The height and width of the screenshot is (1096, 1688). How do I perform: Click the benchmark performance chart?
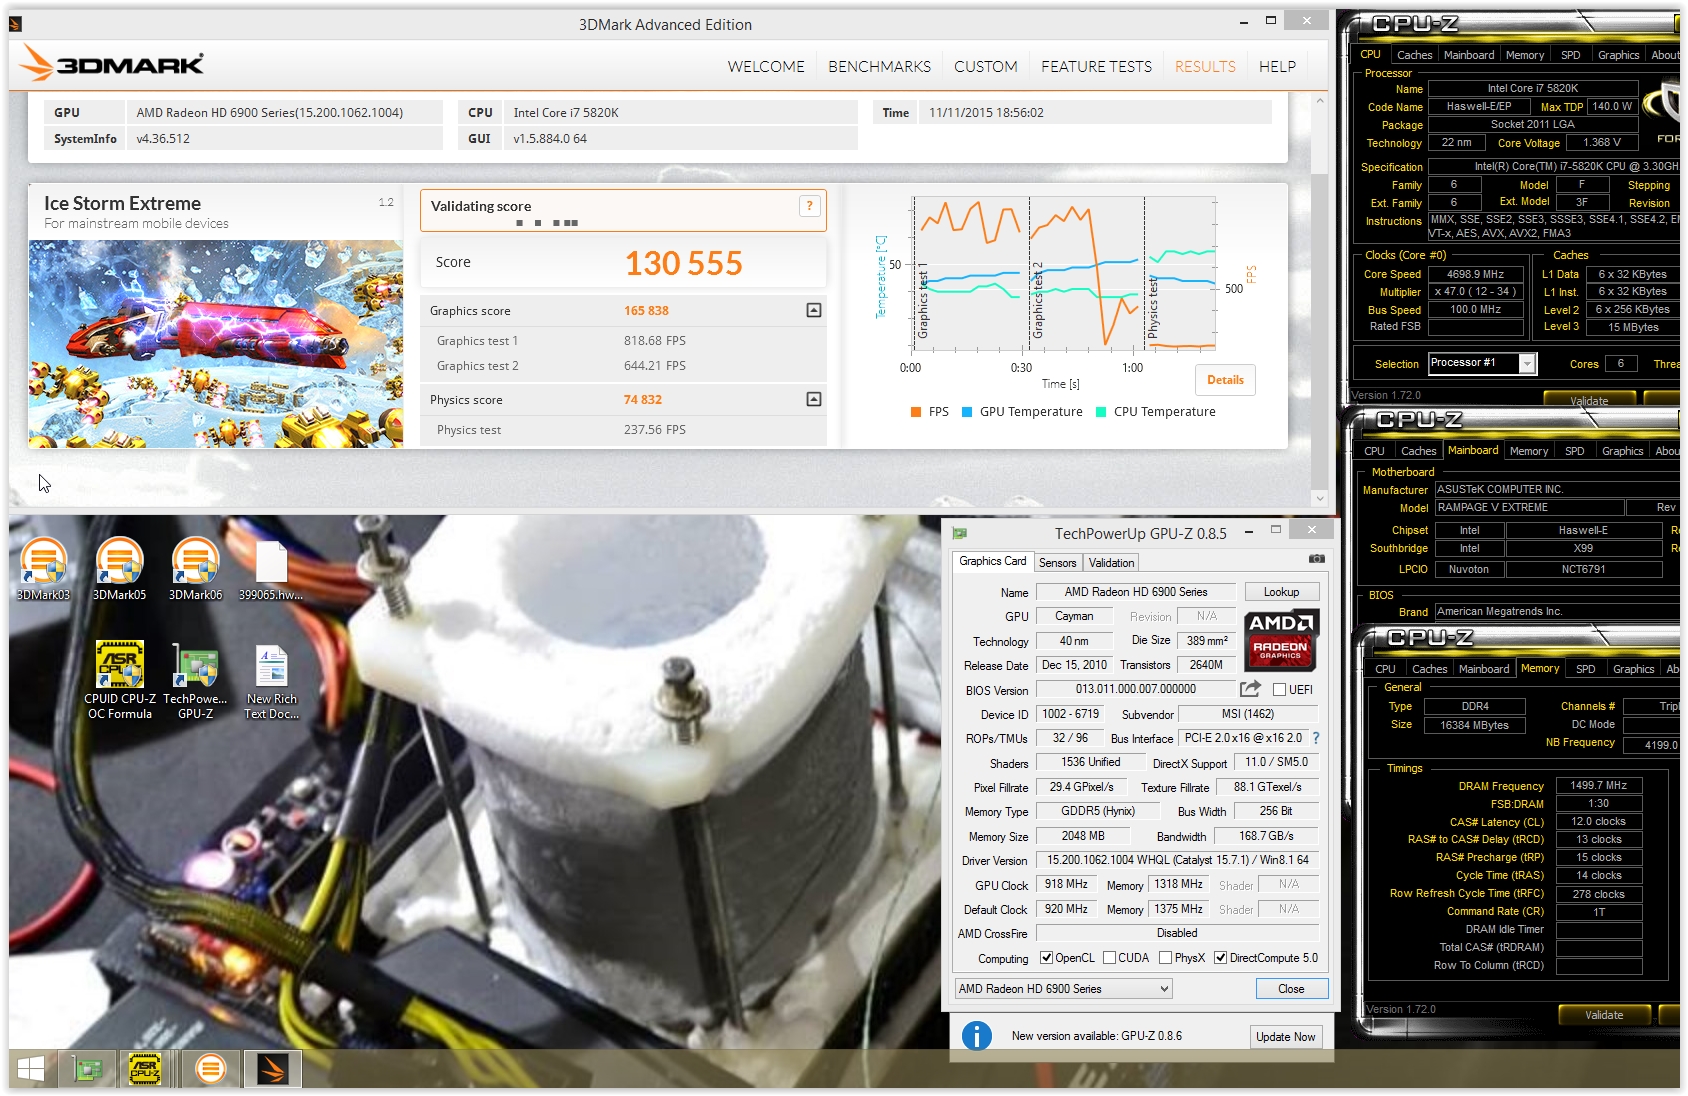[x=1063, y=275]
